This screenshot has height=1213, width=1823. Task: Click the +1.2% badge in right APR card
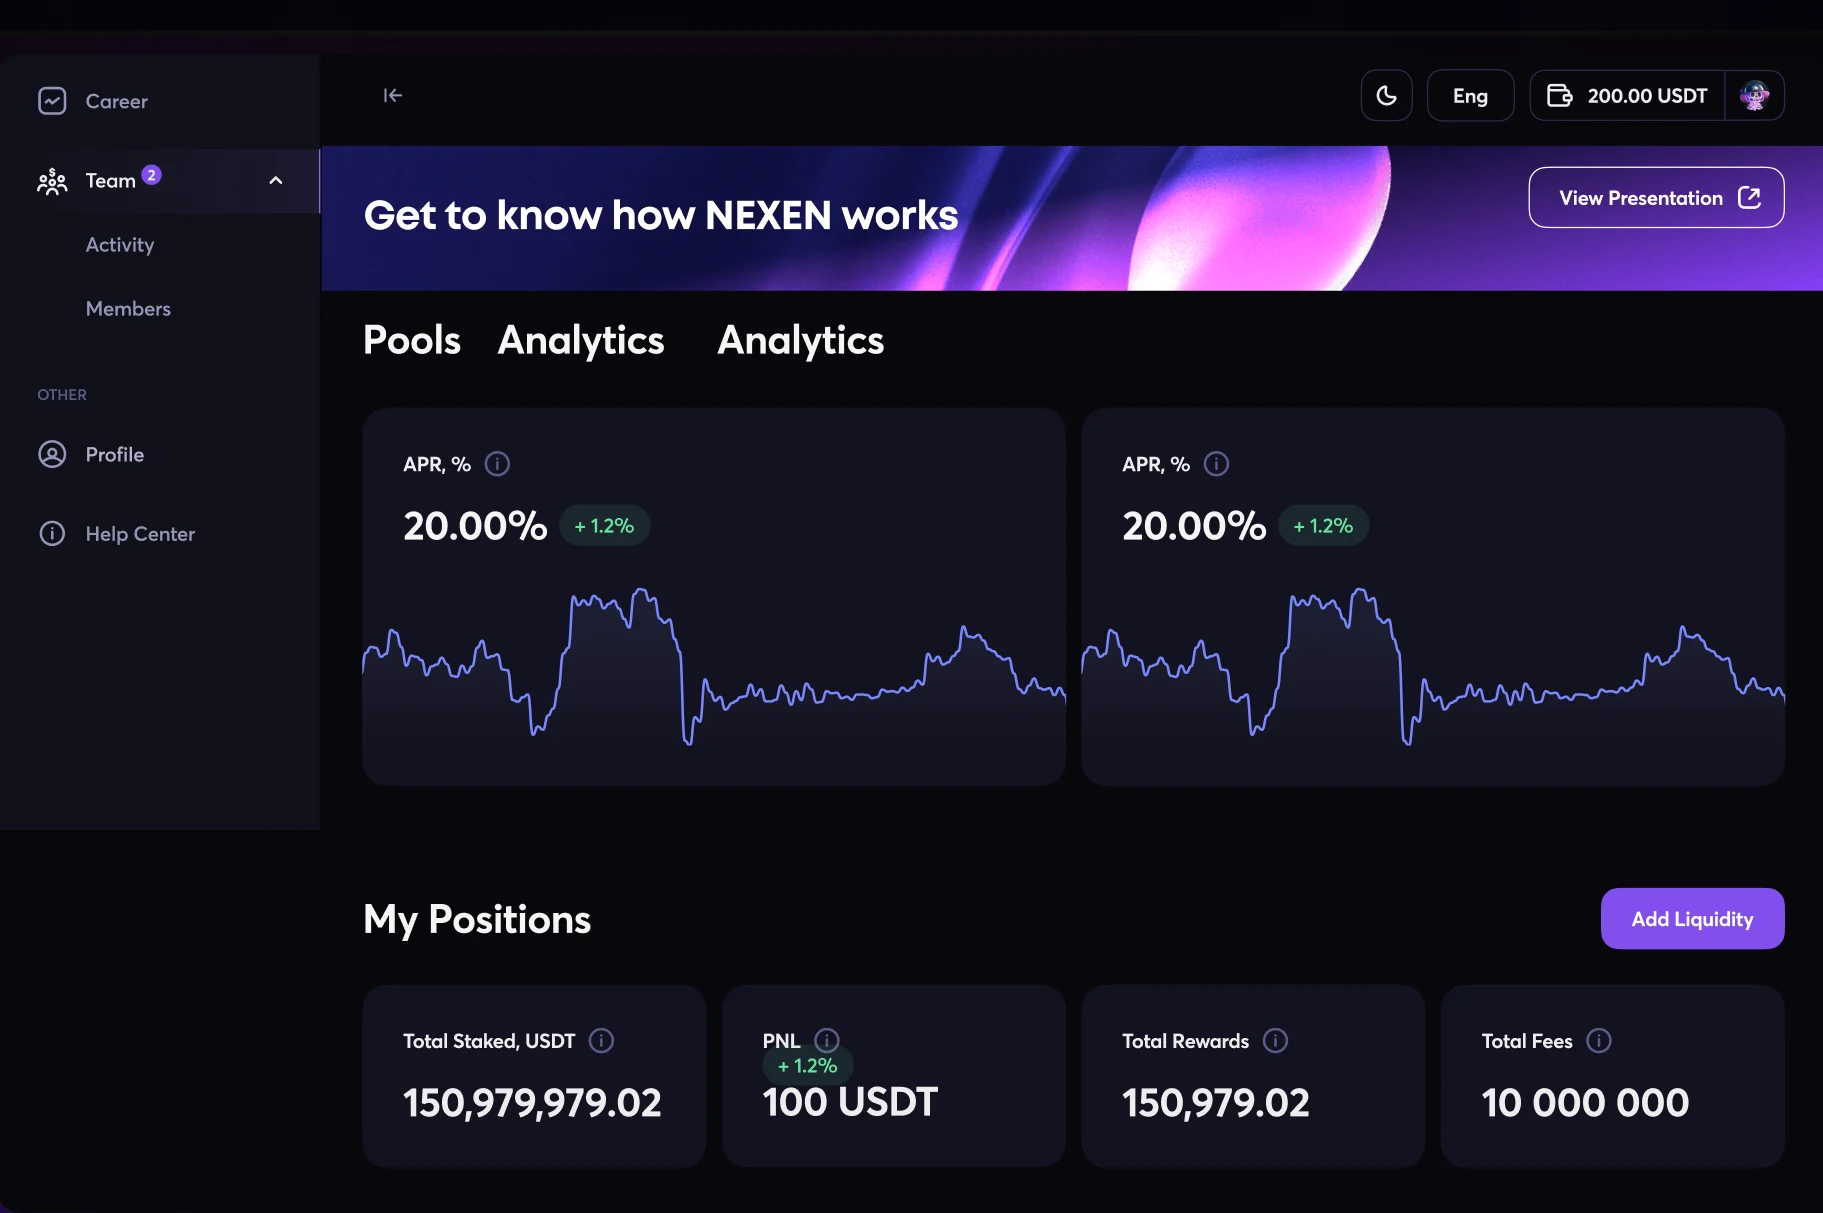pos(1324,526)
